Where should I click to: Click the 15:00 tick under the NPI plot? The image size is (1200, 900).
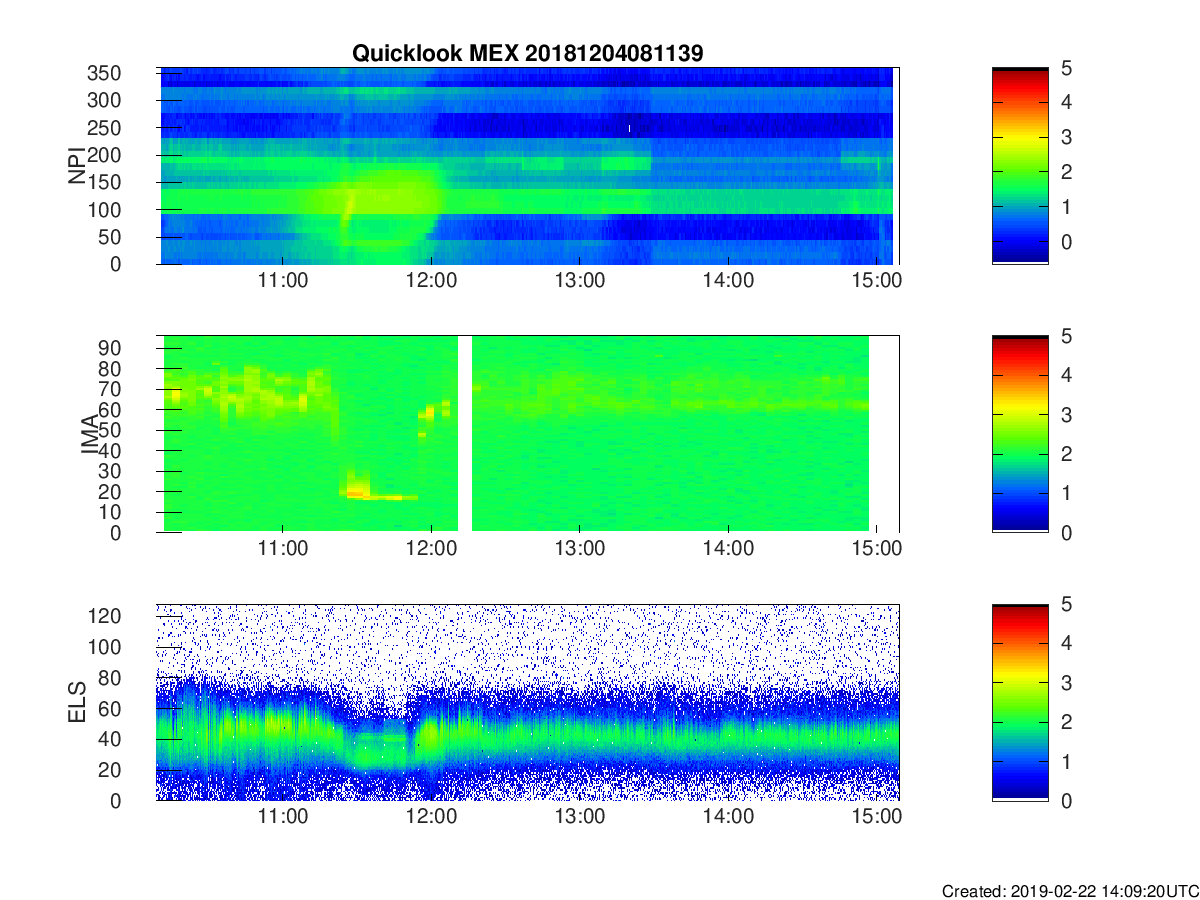(x=875, y=280)
